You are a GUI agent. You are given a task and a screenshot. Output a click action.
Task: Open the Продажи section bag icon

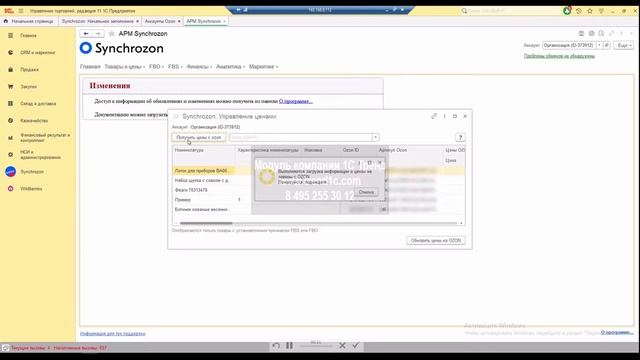click(11, 70)
